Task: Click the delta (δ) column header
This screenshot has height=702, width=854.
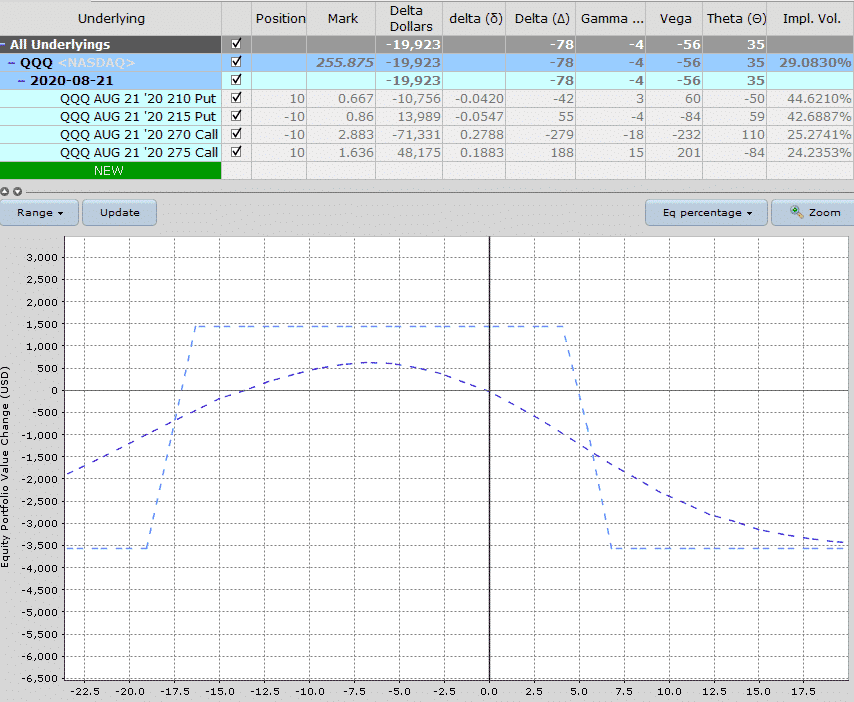Action: (x=474, y=19)
